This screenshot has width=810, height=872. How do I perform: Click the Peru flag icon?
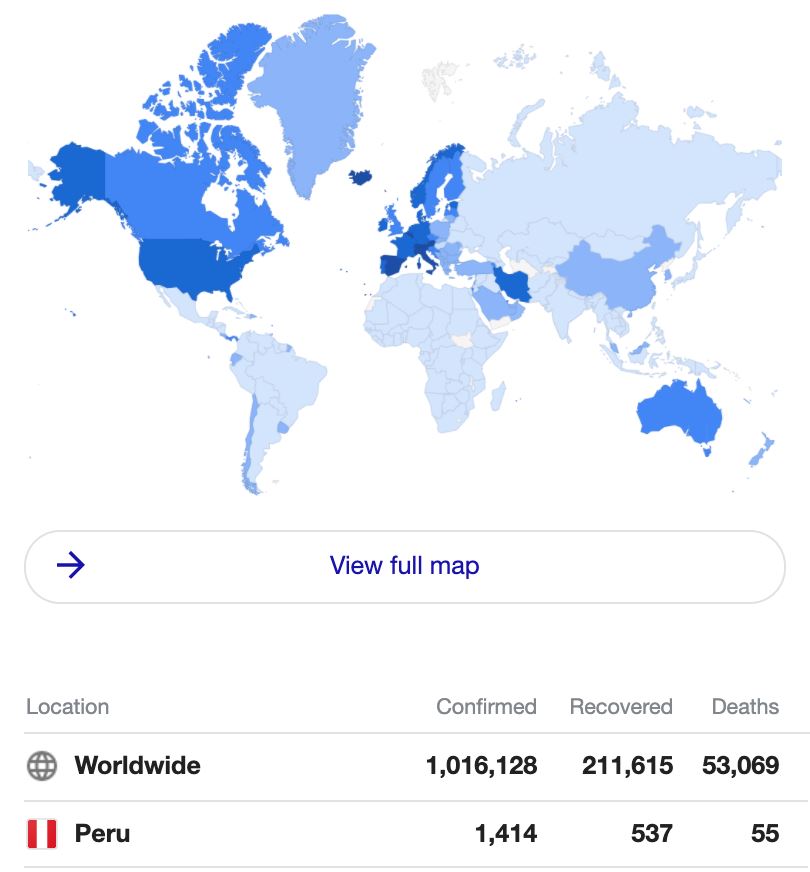pyautogui.click(x=41, y=833)
